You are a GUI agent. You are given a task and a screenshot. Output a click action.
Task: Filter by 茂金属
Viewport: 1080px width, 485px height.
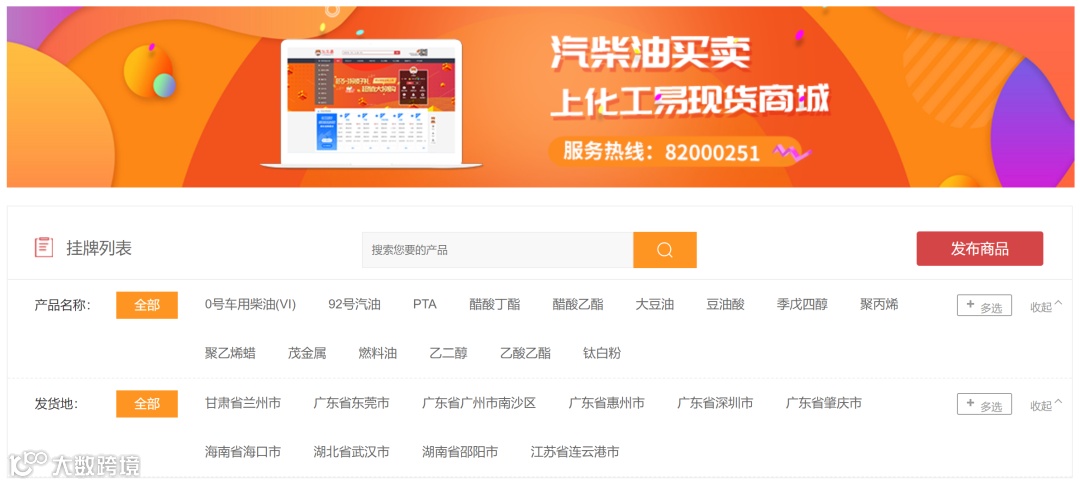coord(307,353)
